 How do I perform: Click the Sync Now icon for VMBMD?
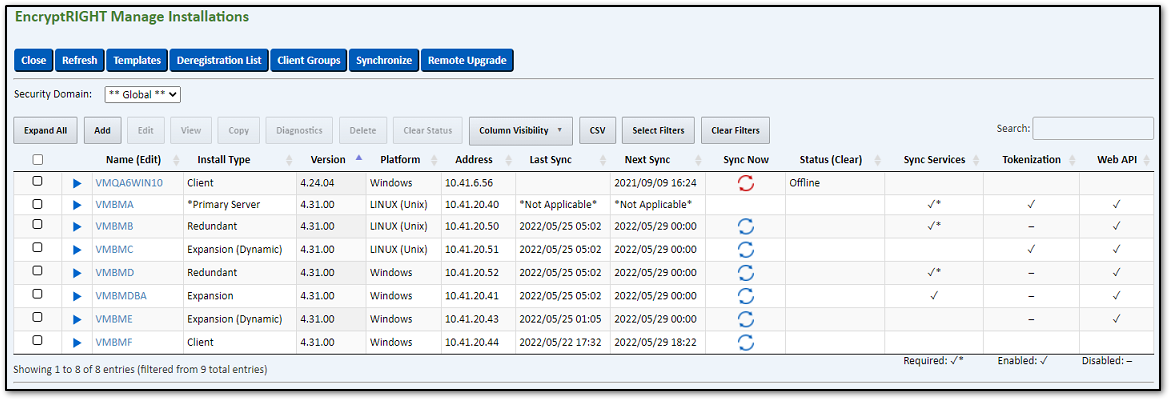tap(745, 273)
